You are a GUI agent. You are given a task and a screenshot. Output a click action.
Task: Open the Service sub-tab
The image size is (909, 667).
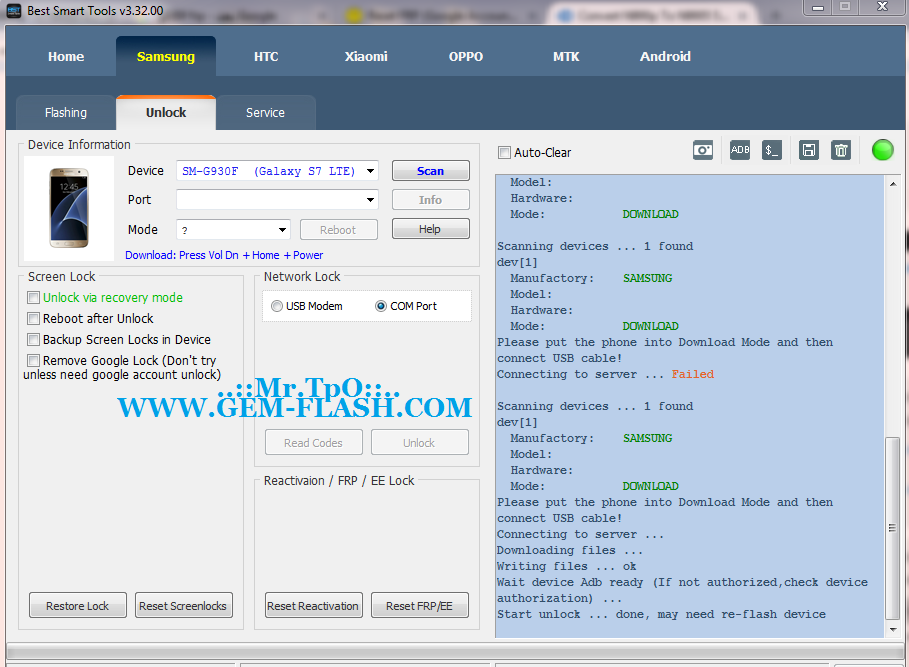pyautogui.click(x=266, y=113)
